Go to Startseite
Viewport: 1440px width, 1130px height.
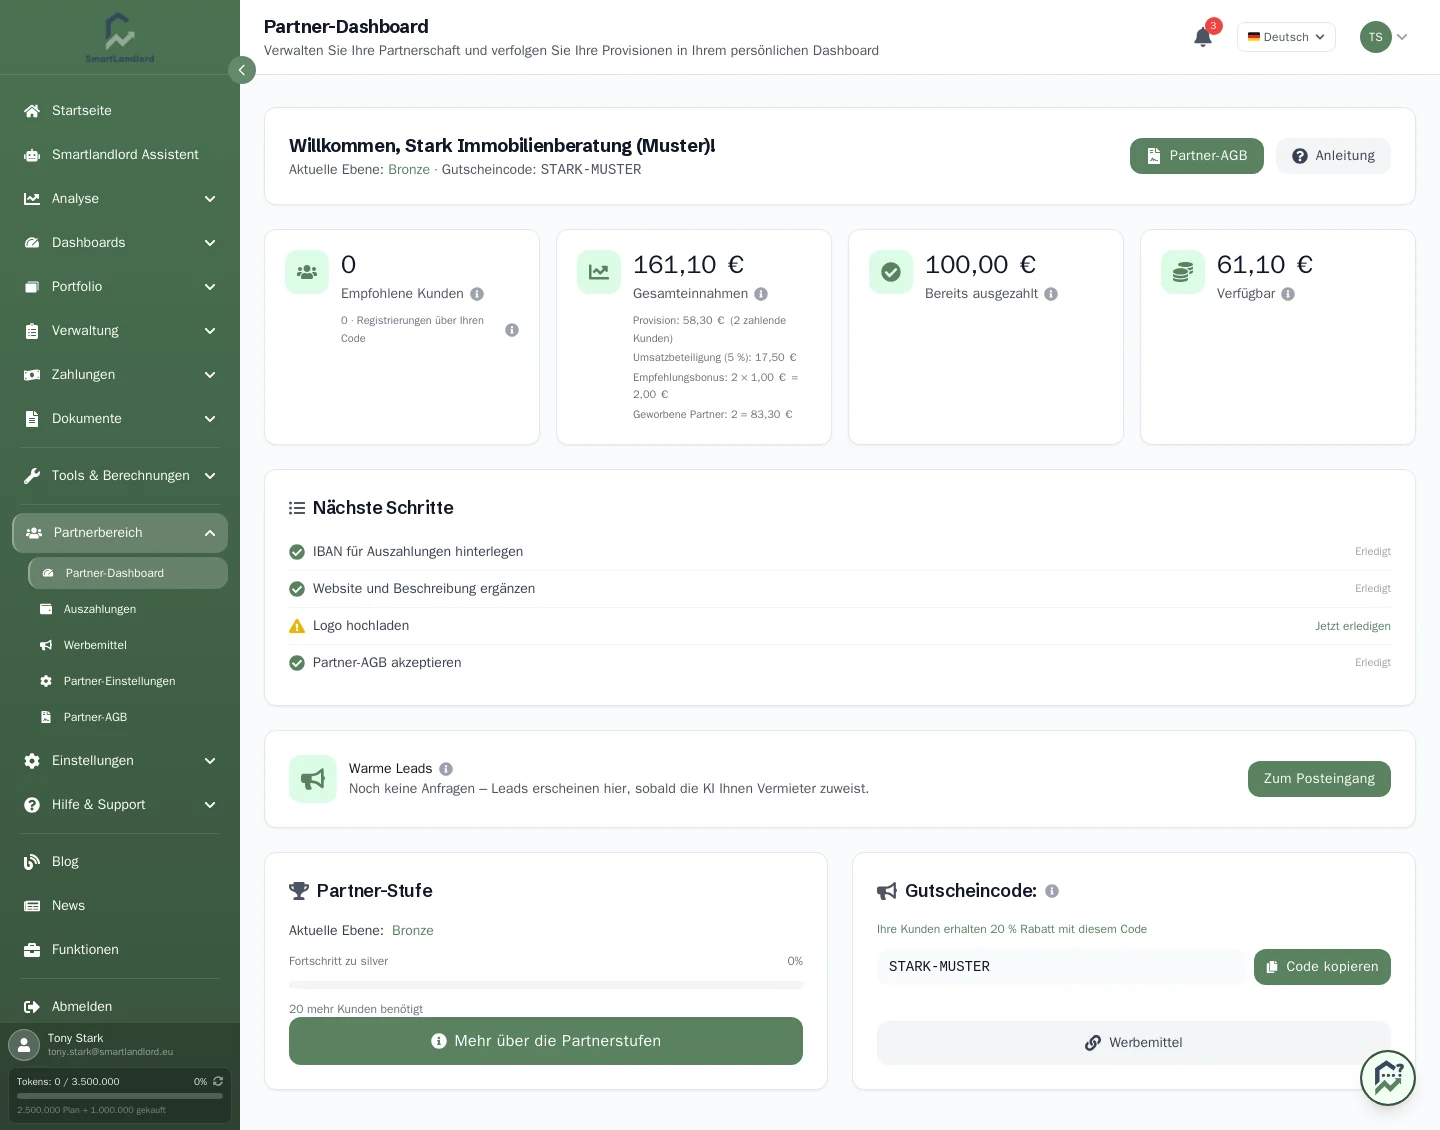click(120, 111)
